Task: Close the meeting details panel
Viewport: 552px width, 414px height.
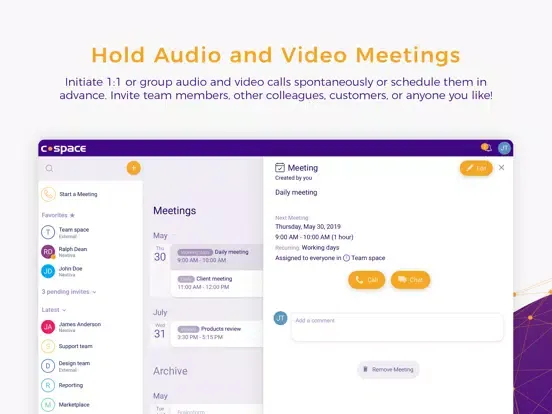Action: click(x=502, y=168)
